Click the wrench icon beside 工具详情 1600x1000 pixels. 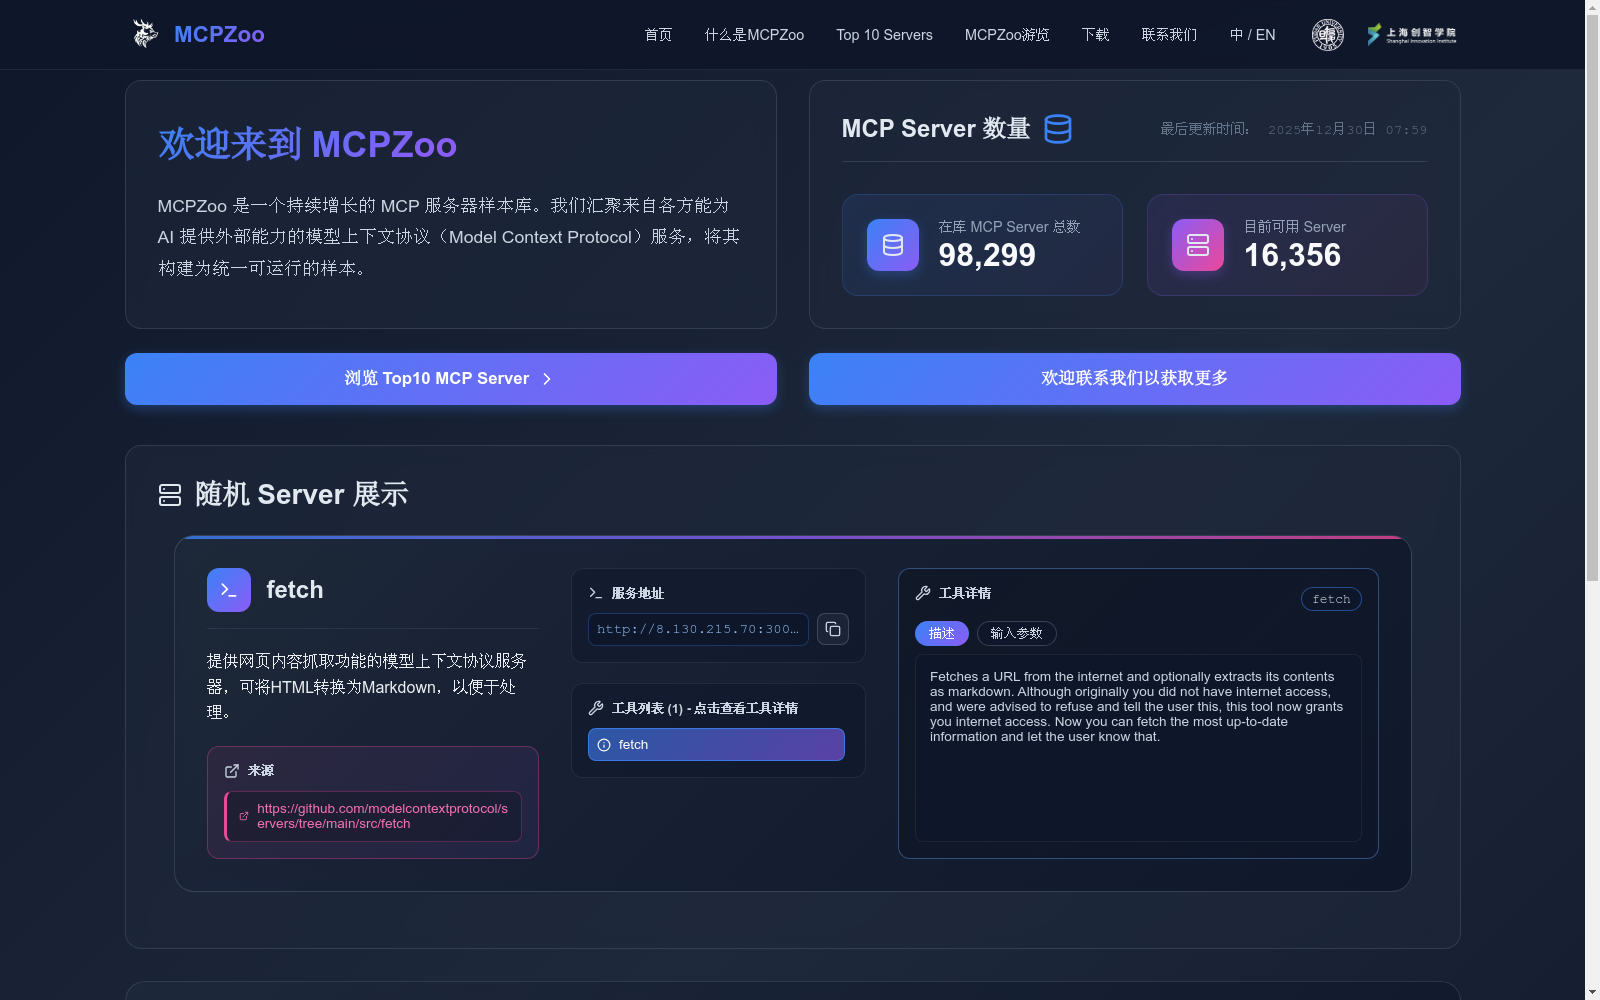923,593
